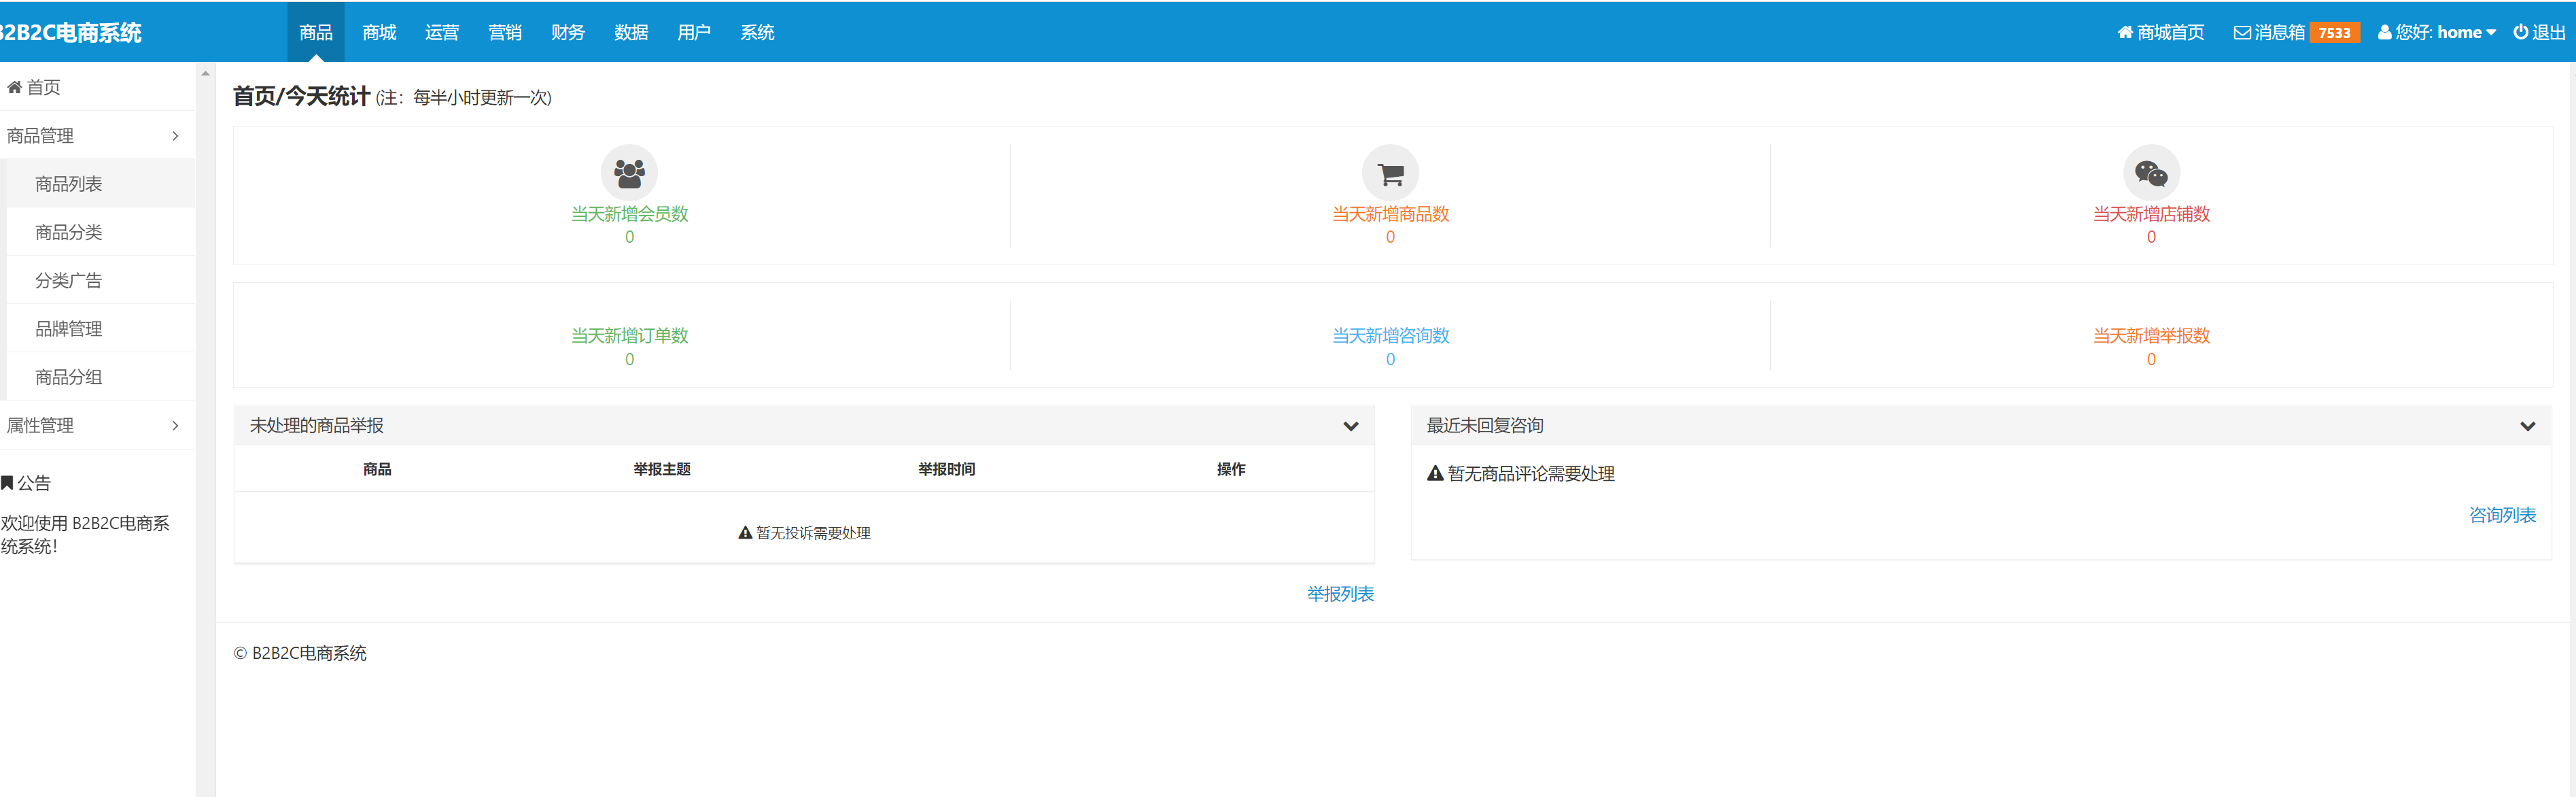Open the 举报列表 link
The width and height of the screenshot is (2576, 797).
pos(1340,594)
